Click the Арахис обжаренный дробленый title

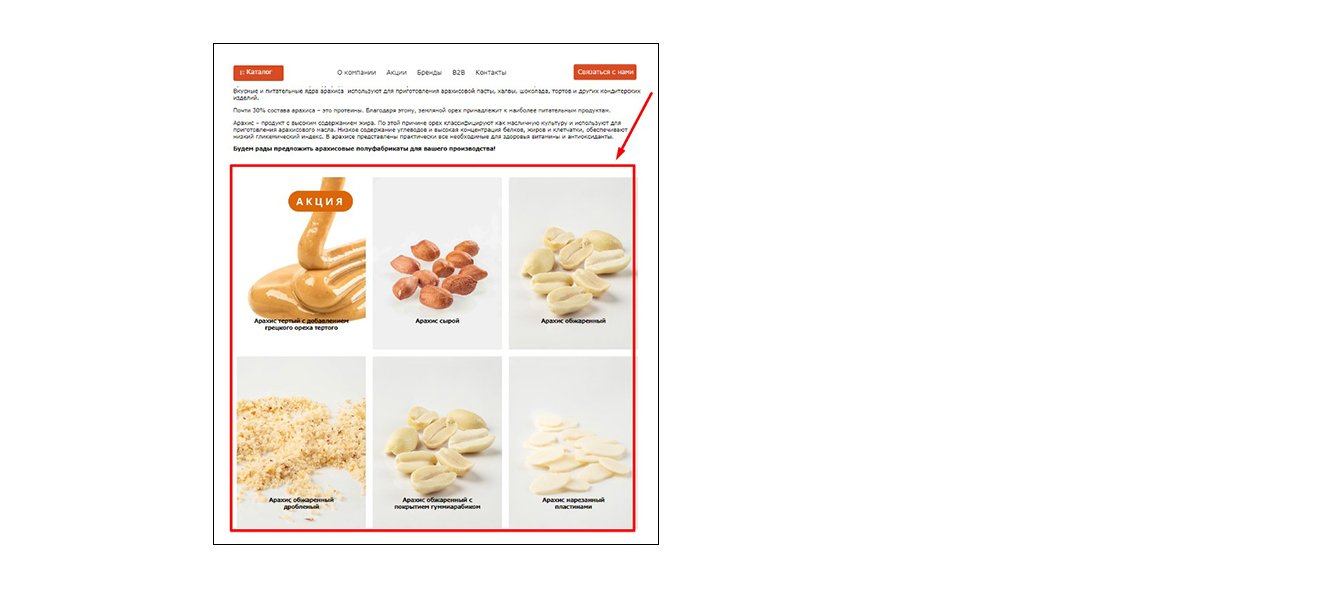[301, 503]
